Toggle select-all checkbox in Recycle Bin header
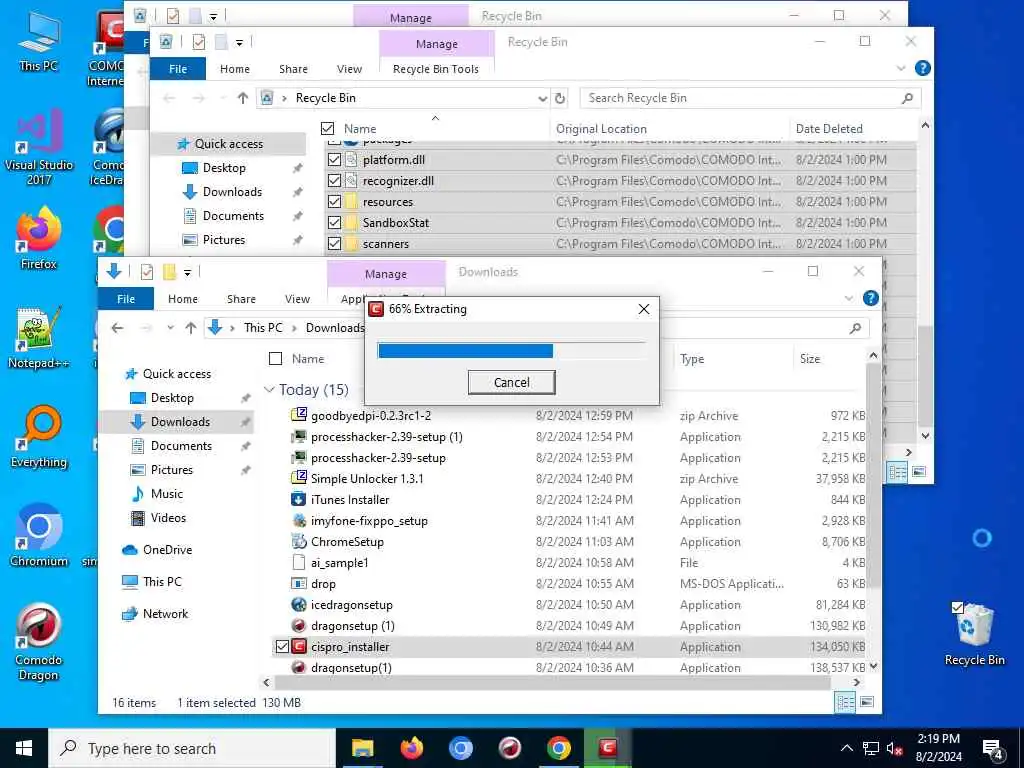 point(328,129)
